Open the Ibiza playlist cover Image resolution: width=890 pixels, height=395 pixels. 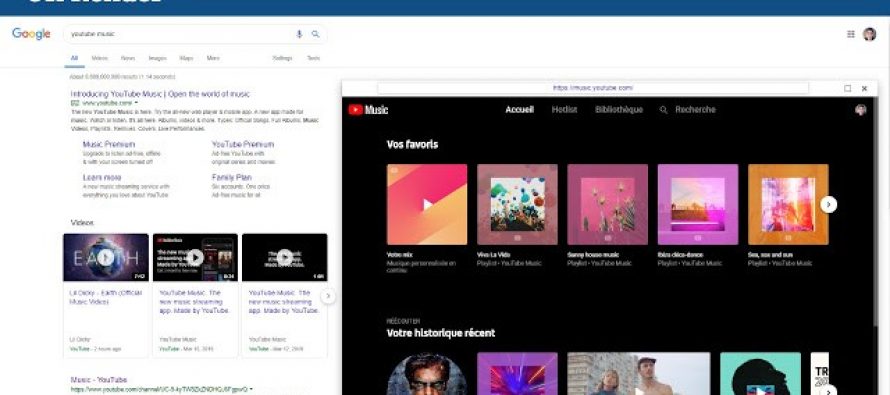(x=698, y=204)
